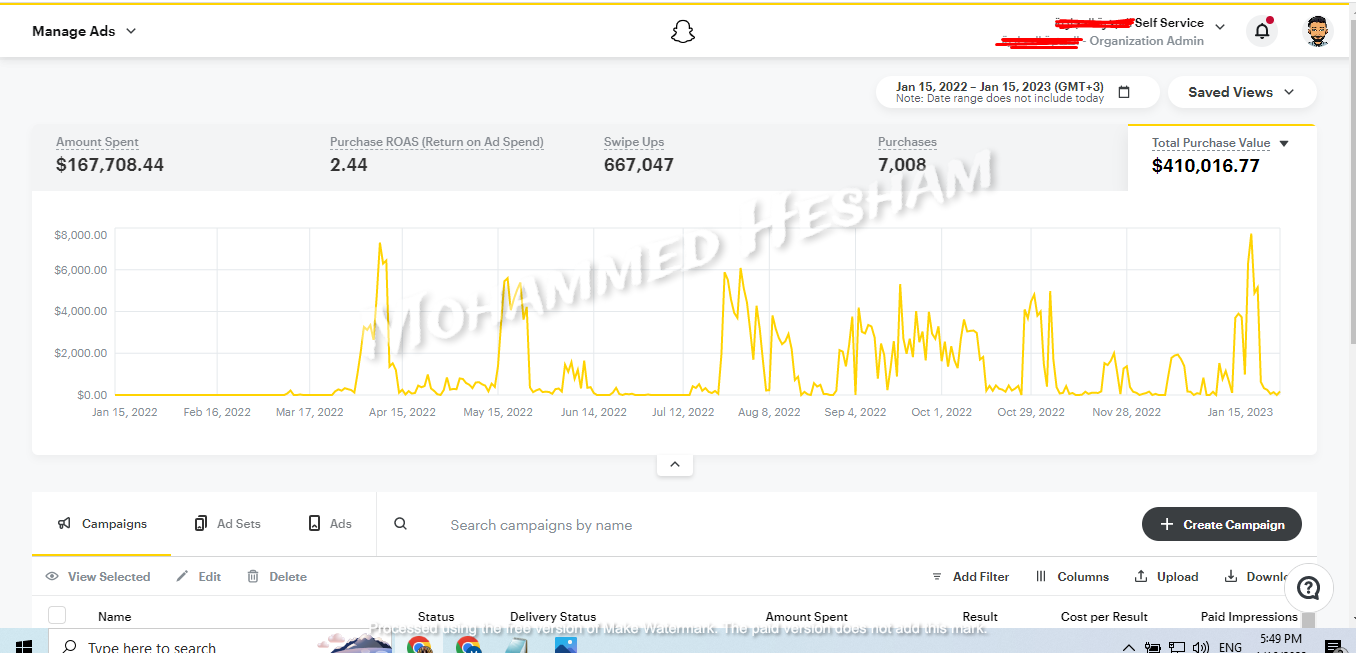Viewport: 1356px width, 653px height.
Task: Click View Selected eye toggle
Action: point(98,577)
